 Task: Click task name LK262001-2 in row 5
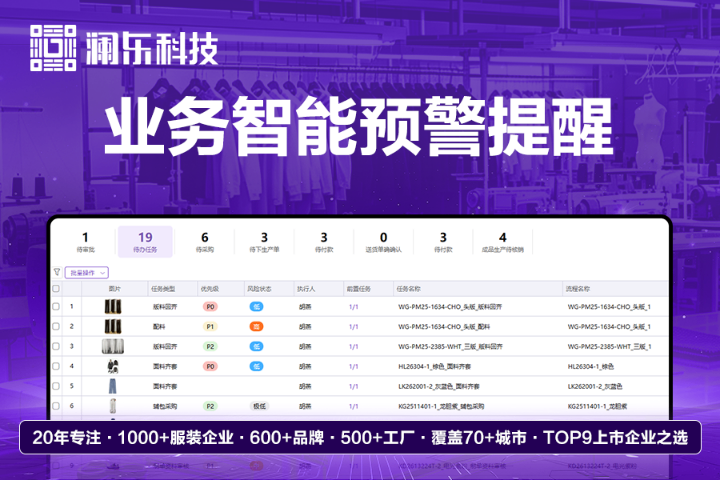pyautogui.click(x=439, y=387)
